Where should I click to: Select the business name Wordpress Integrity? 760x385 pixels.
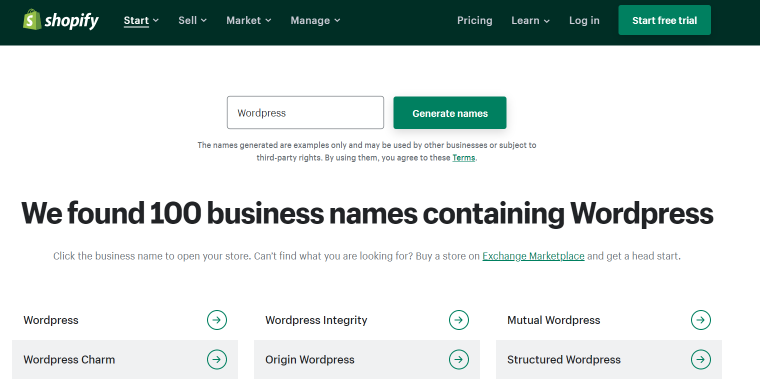(x=316, y=321)
